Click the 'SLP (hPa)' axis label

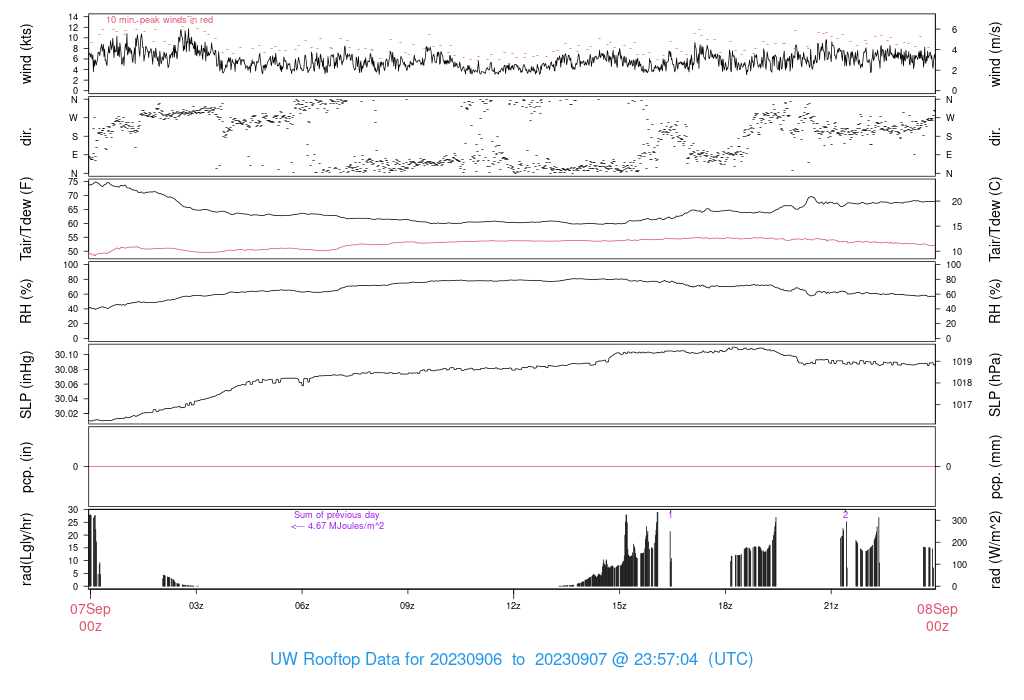click(995, 385)
